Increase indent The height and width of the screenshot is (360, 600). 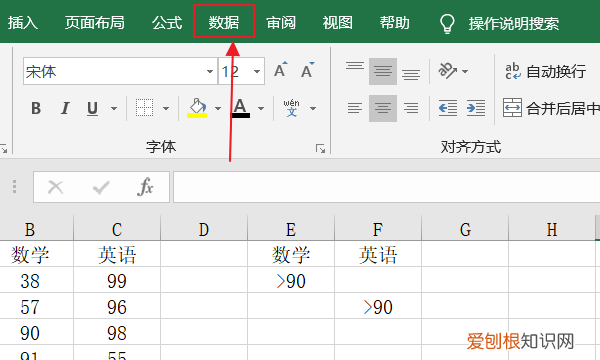click(476, 108)
